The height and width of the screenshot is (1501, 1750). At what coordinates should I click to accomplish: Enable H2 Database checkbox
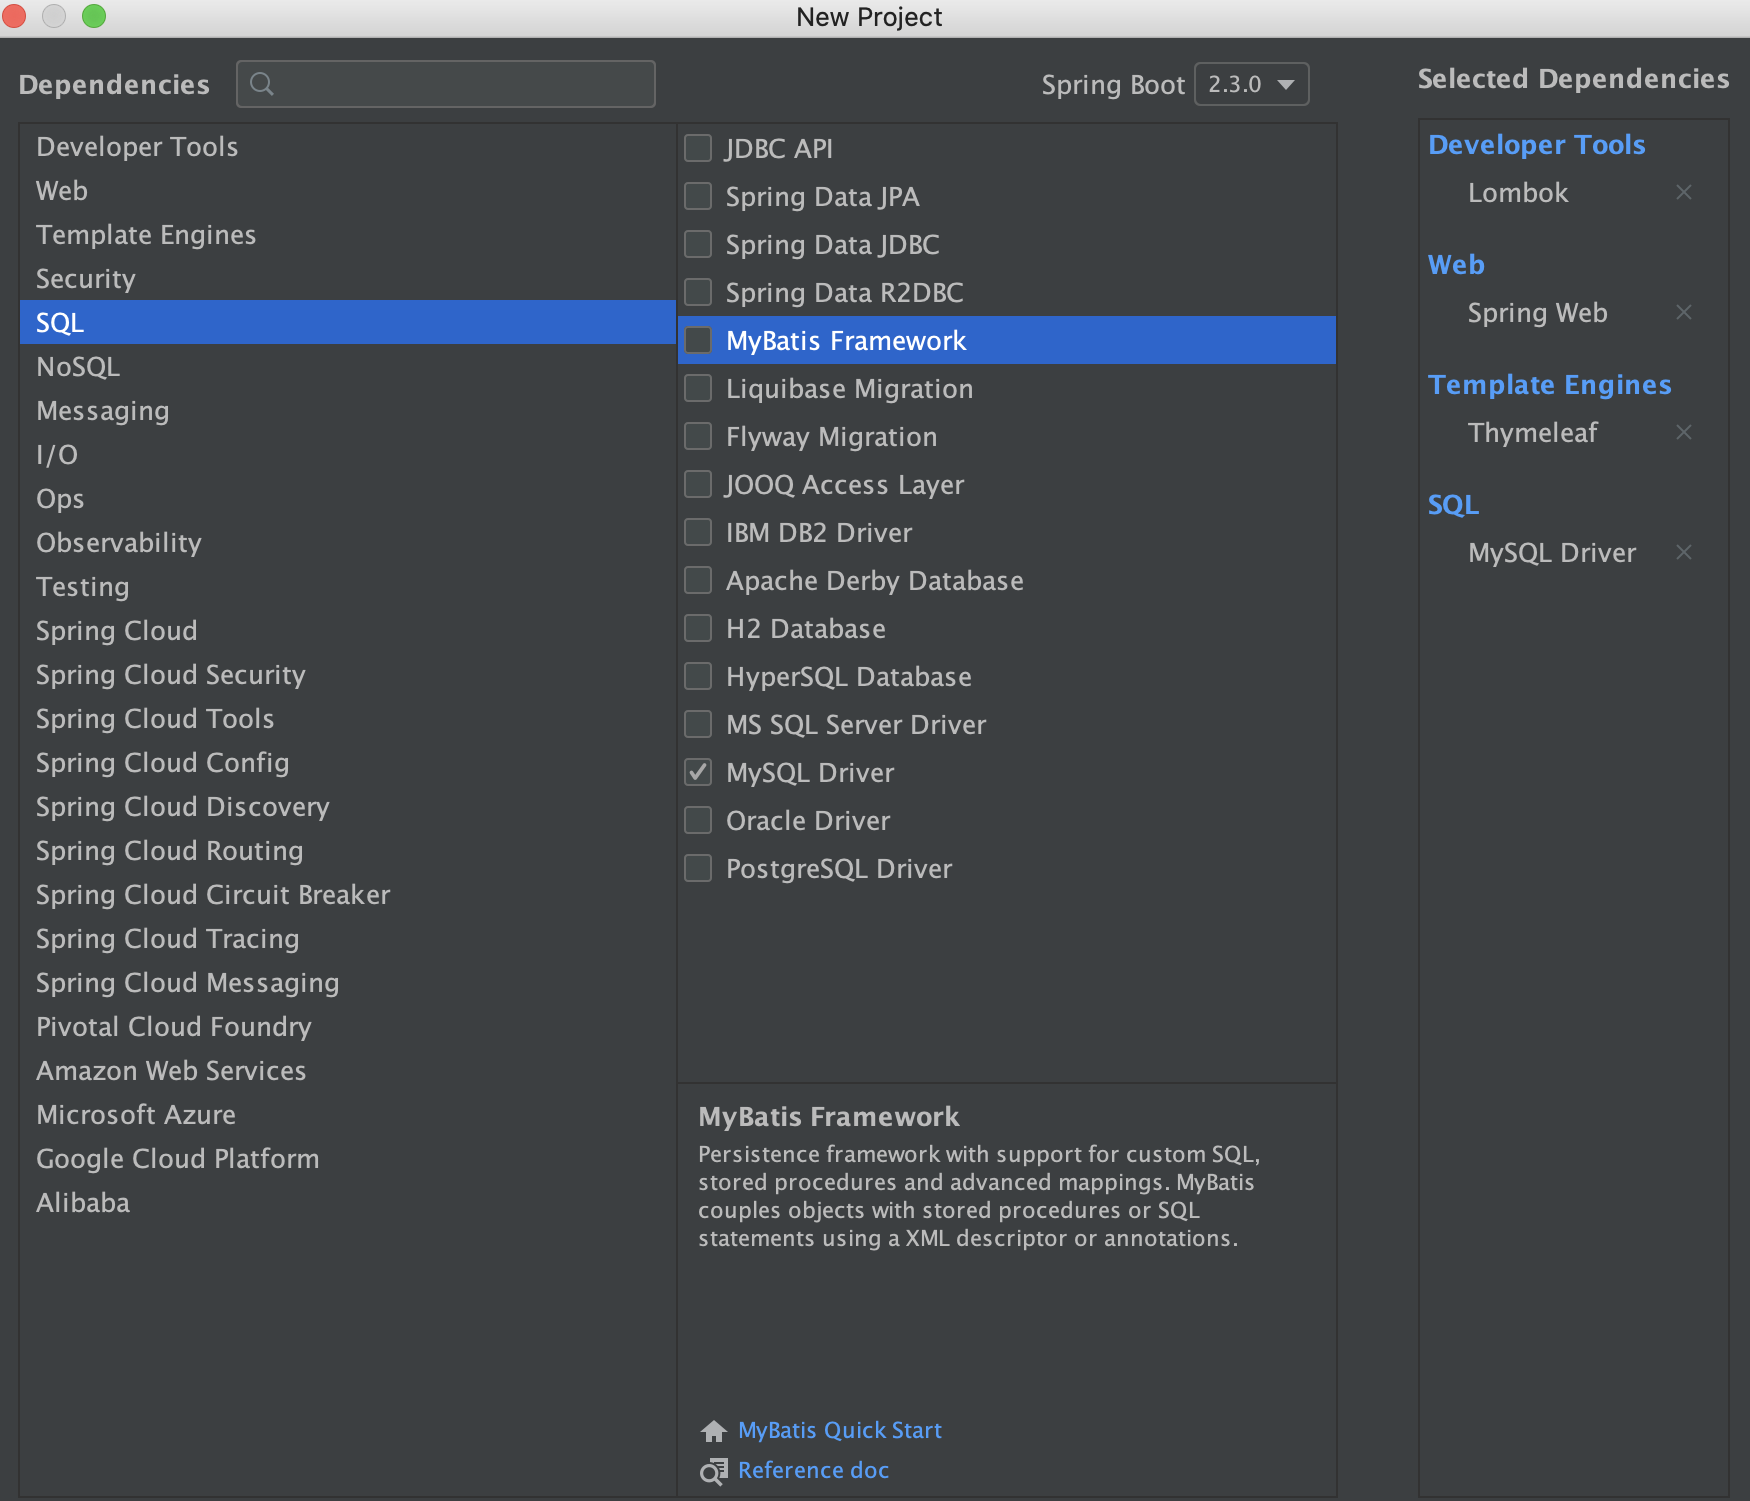coord(698,628)
